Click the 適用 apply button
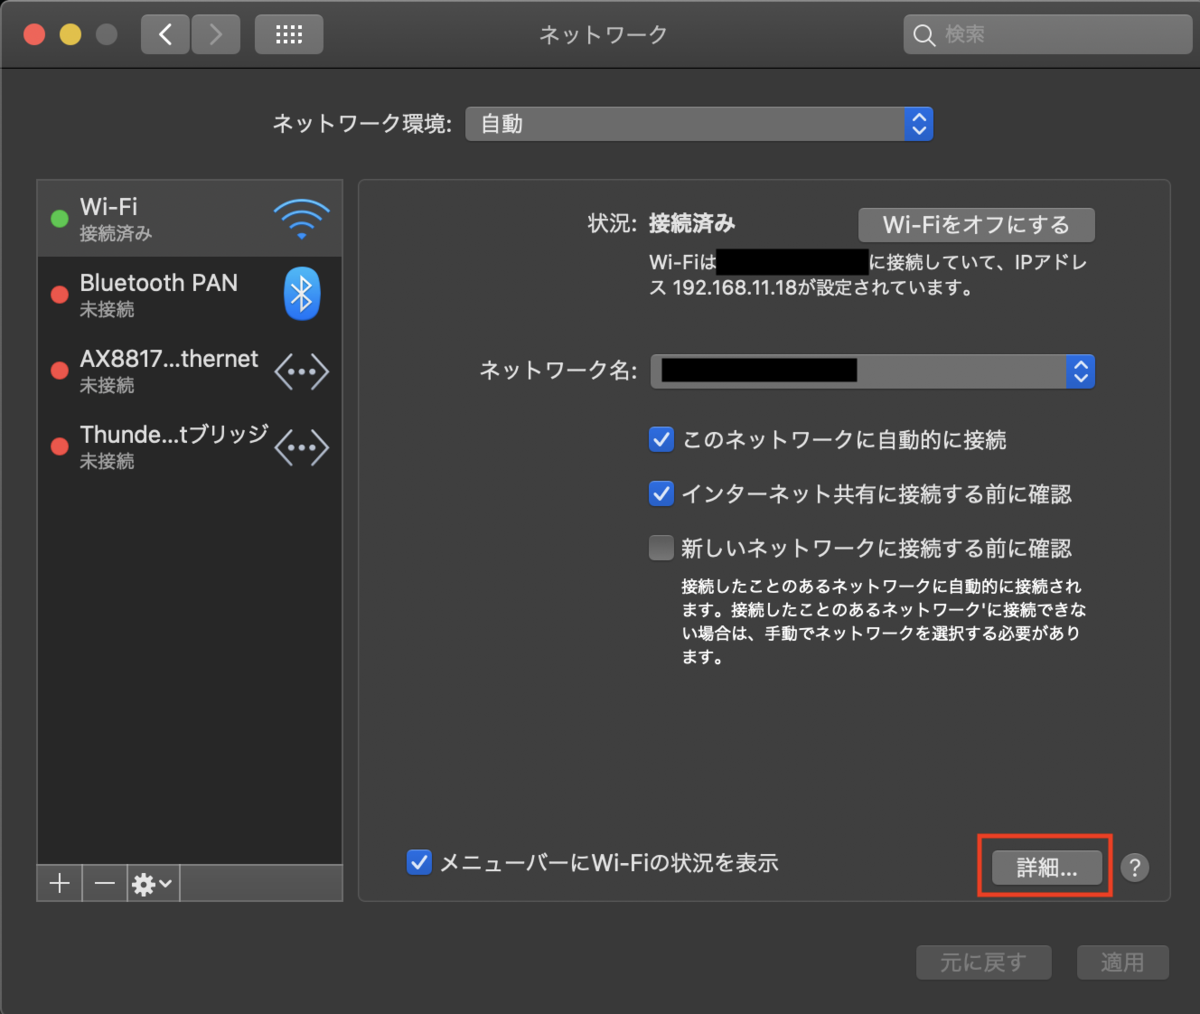The image size is (1200, 1014). tap(1122, 962)
